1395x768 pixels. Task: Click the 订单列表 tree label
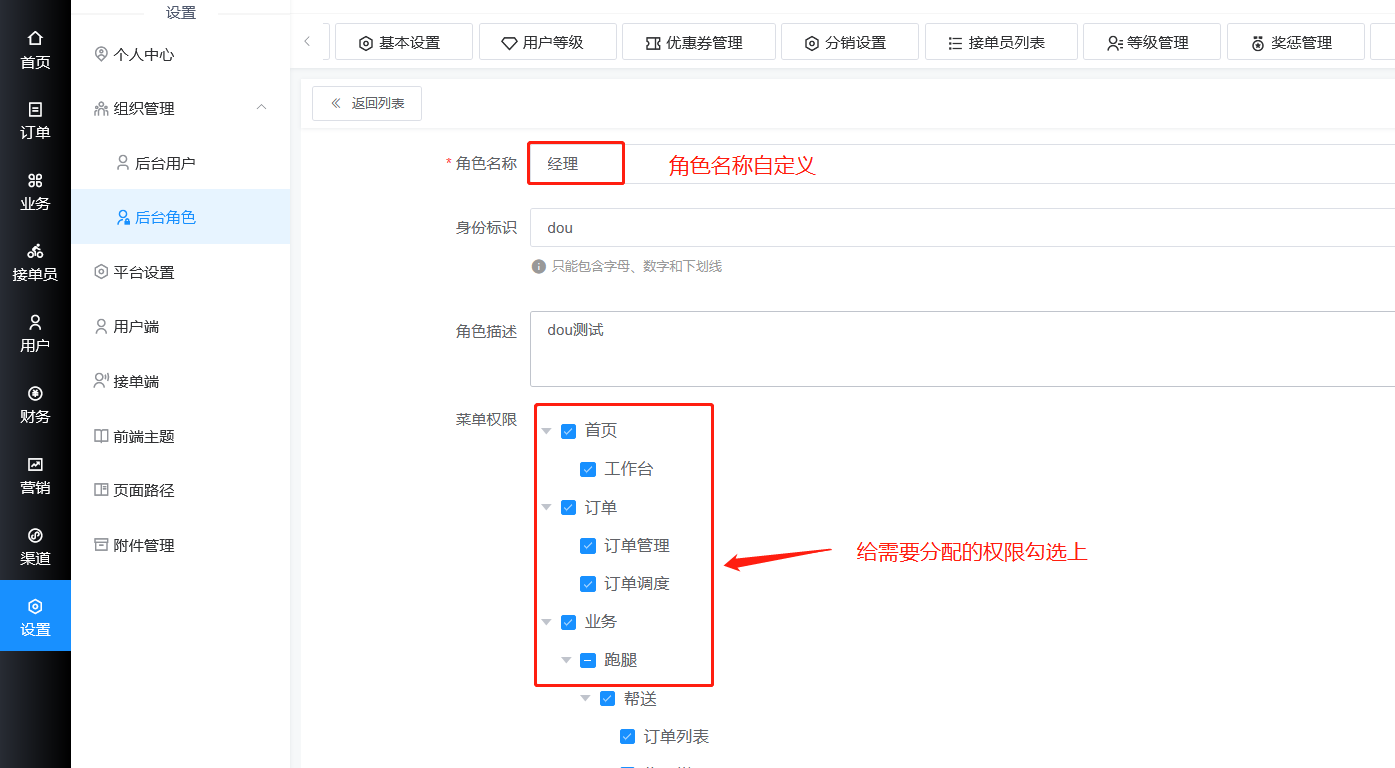tap(676, 737)
